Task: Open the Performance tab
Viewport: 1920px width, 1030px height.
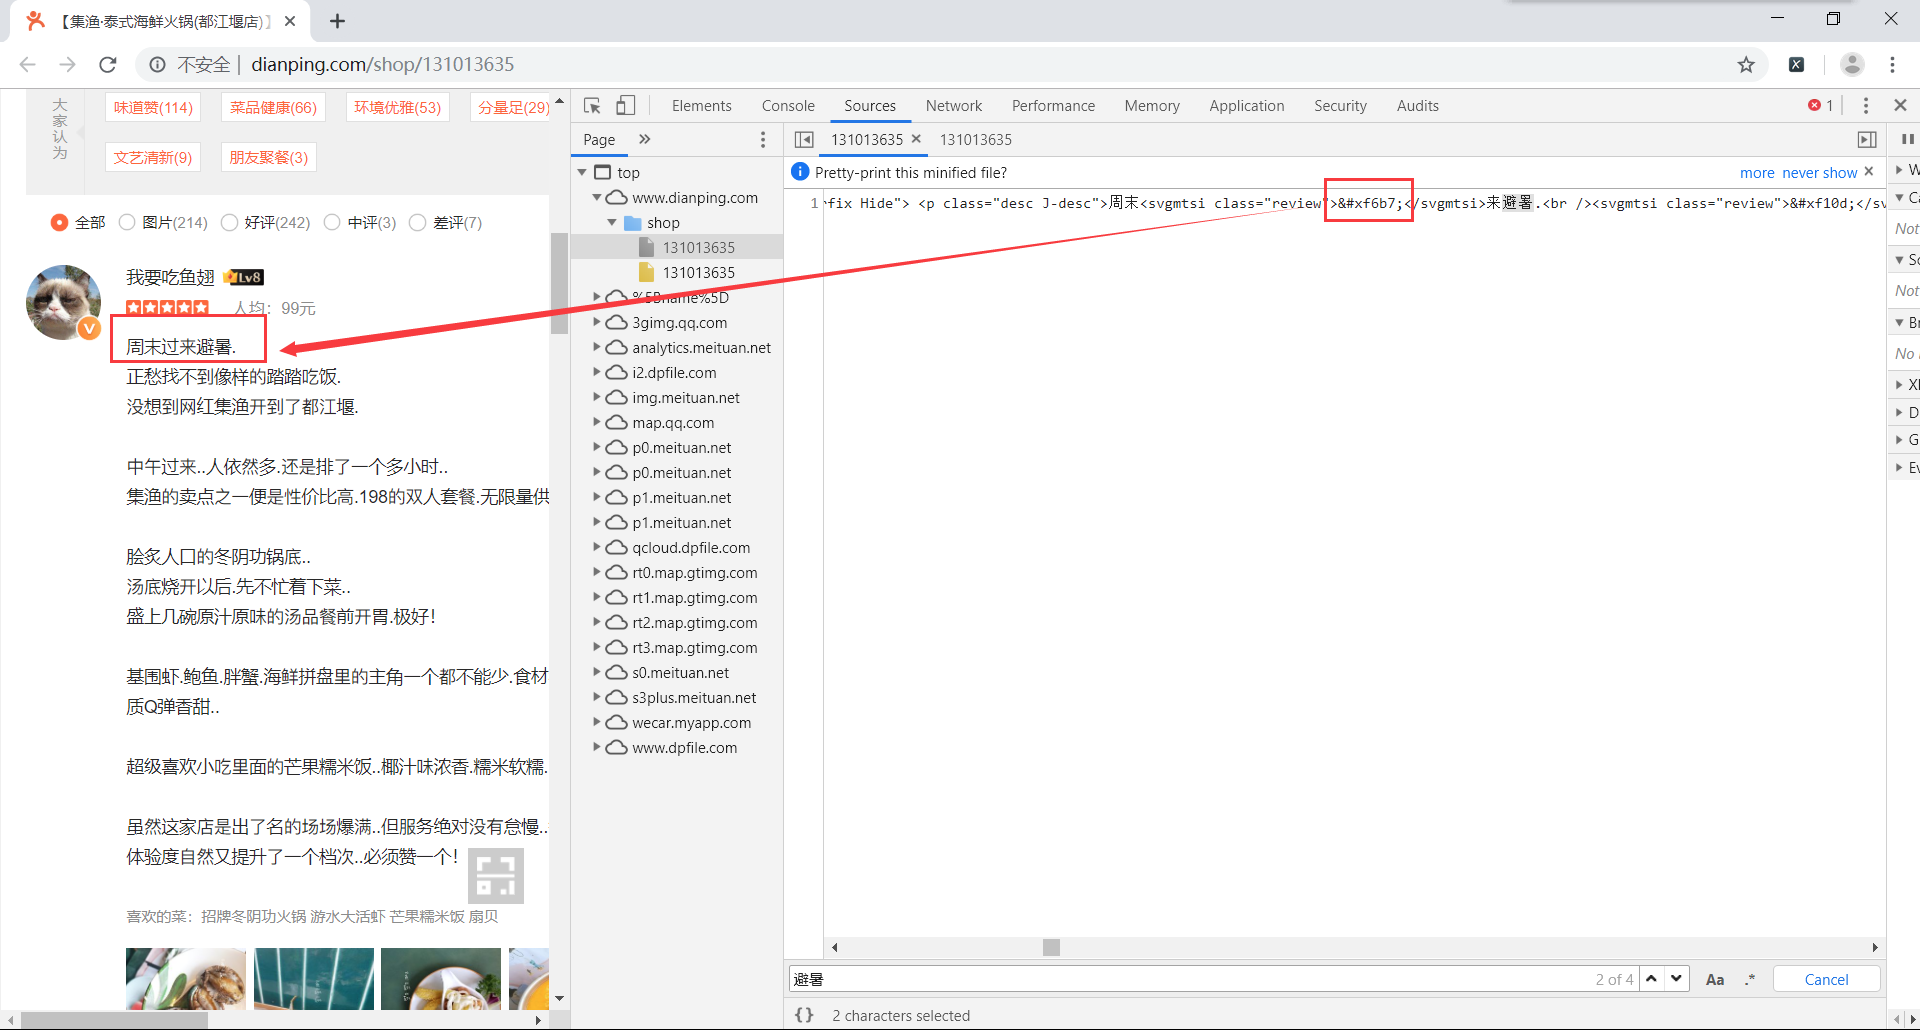Action: (1053, 105)
